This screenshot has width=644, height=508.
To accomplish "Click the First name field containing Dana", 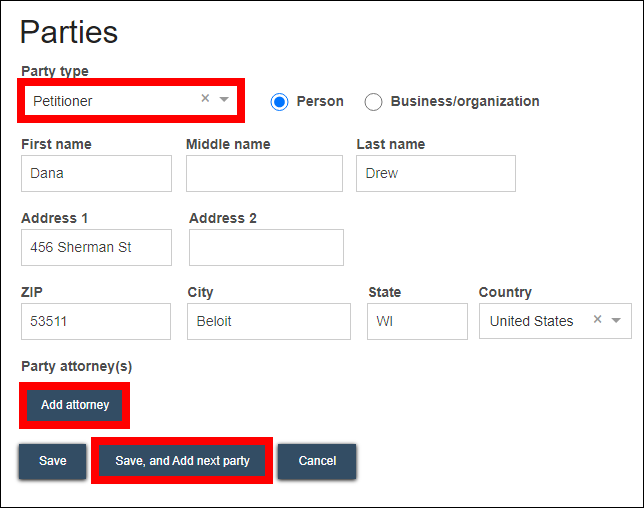I will (96, 173).
